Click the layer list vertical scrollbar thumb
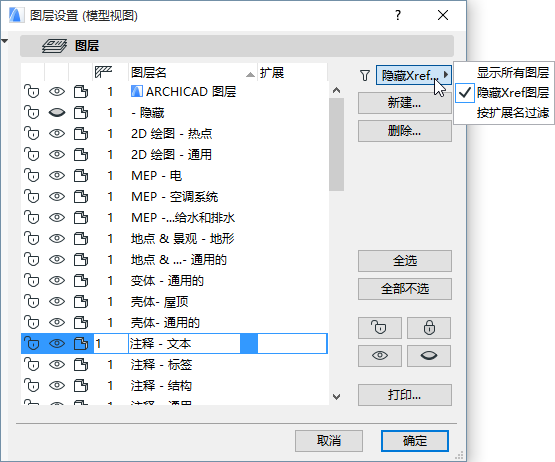 (x=336, y=144)
